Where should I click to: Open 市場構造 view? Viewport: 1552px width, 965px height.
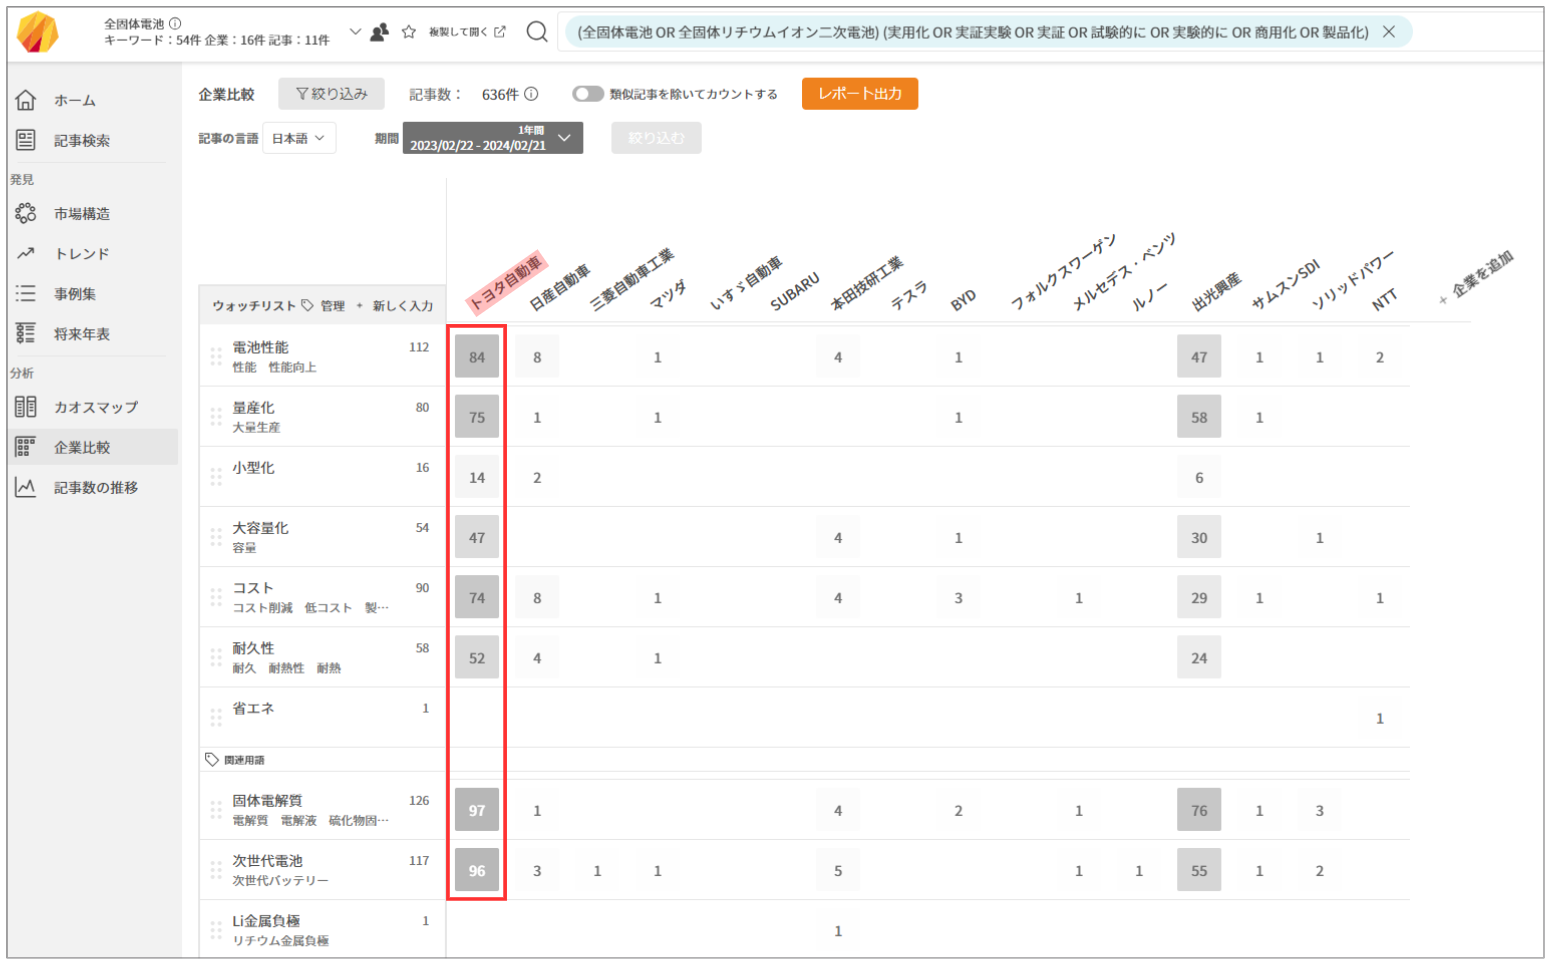click(x=82, y=213)
